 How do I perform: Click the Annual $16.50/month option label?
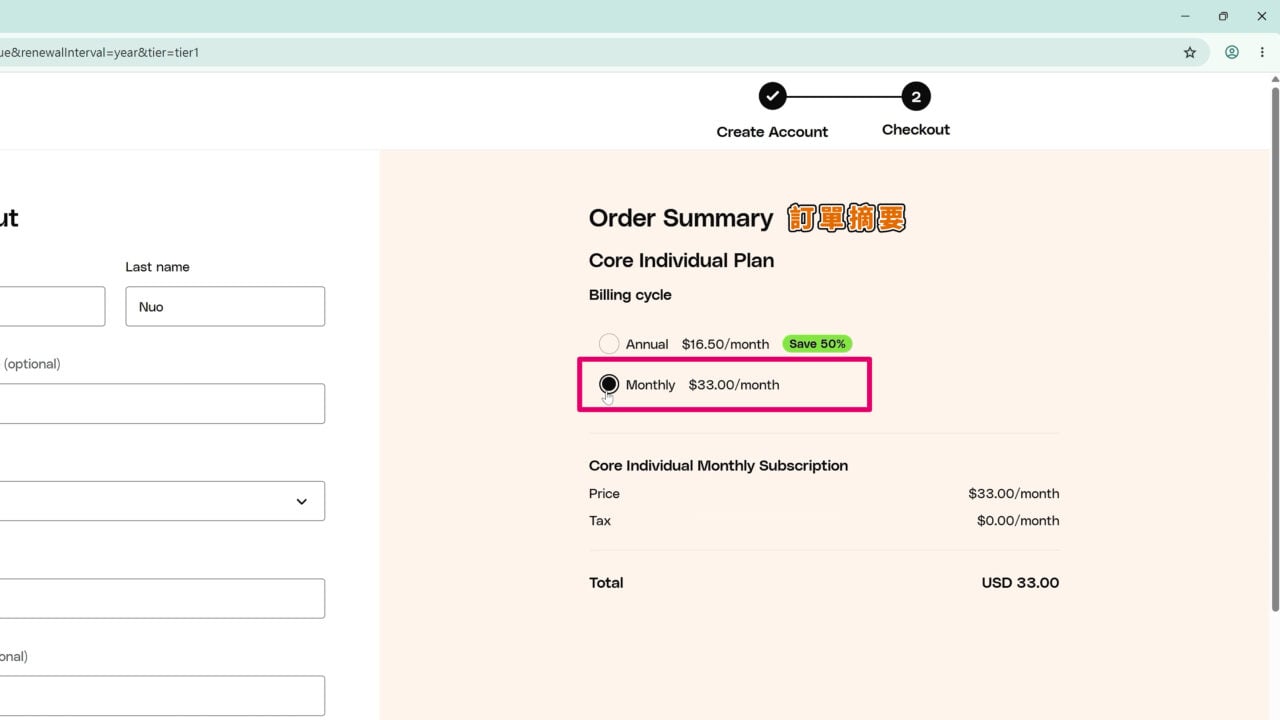pyautogui.click(x=697, y=344)
